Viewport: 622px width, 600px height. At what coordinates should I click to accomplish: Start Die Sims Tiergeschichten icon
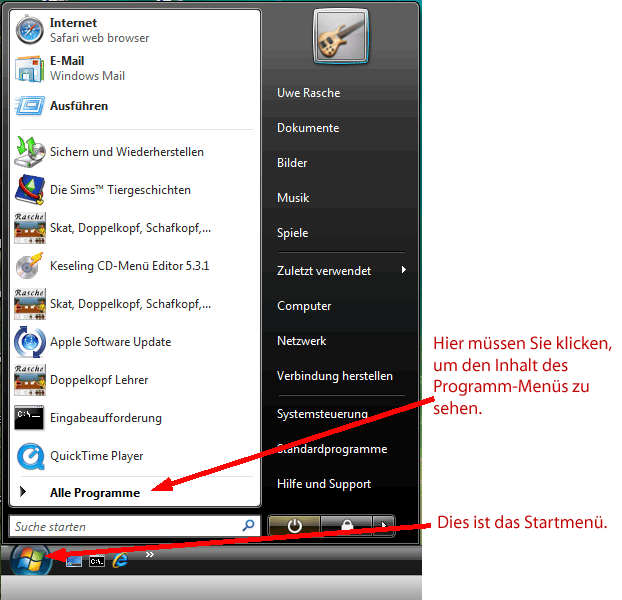point(29,190)
